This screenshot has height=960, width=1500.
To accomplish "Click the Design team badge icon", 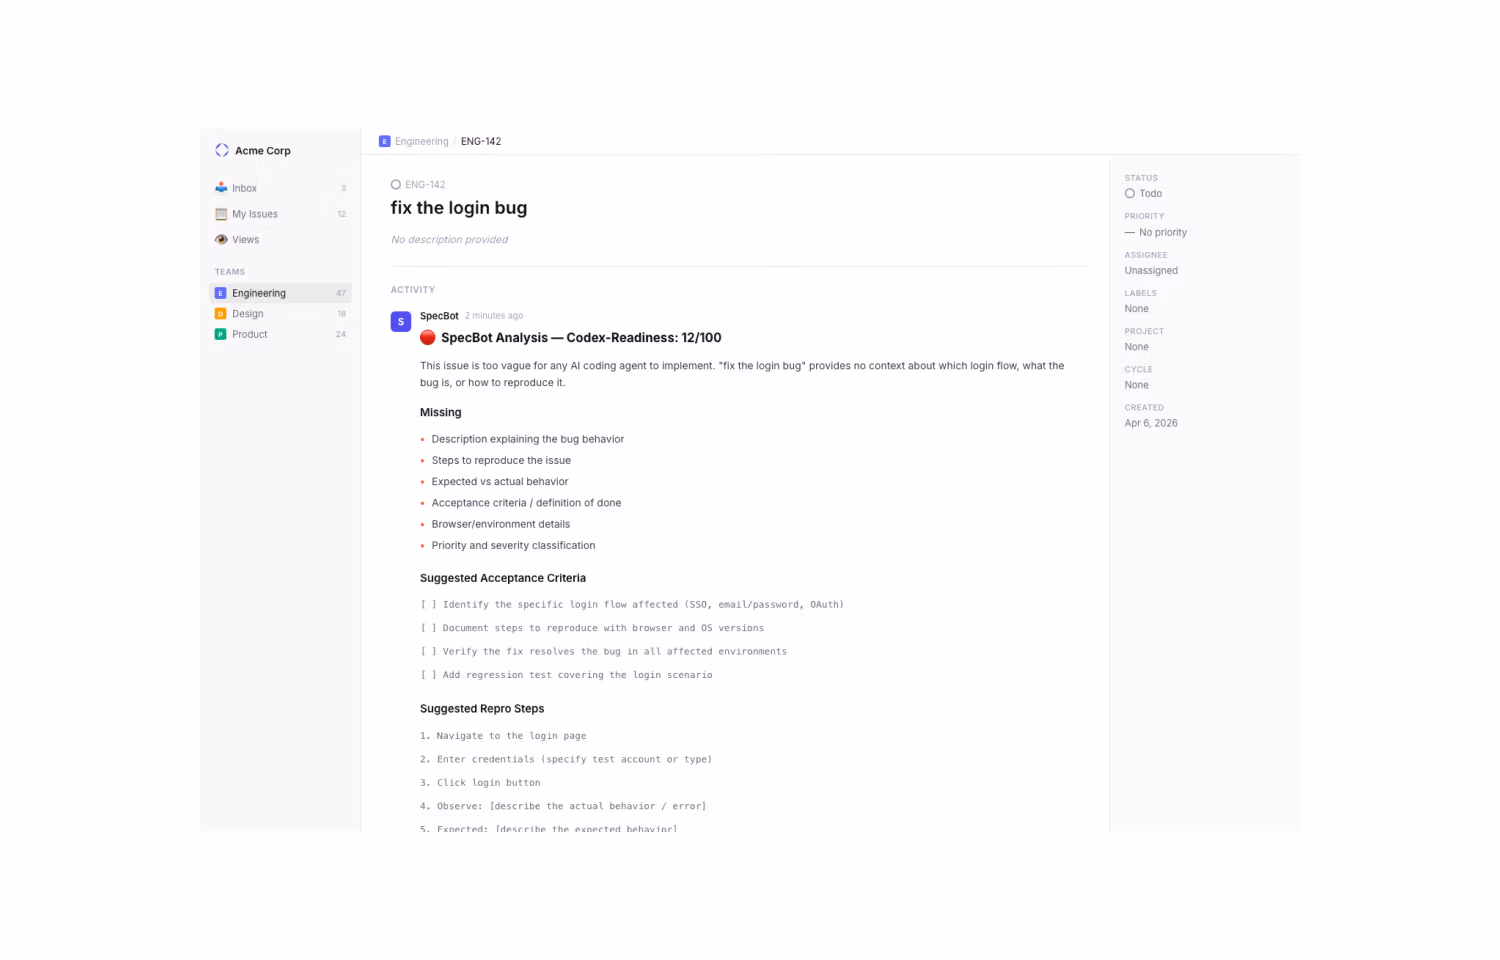I will [220, 313].
